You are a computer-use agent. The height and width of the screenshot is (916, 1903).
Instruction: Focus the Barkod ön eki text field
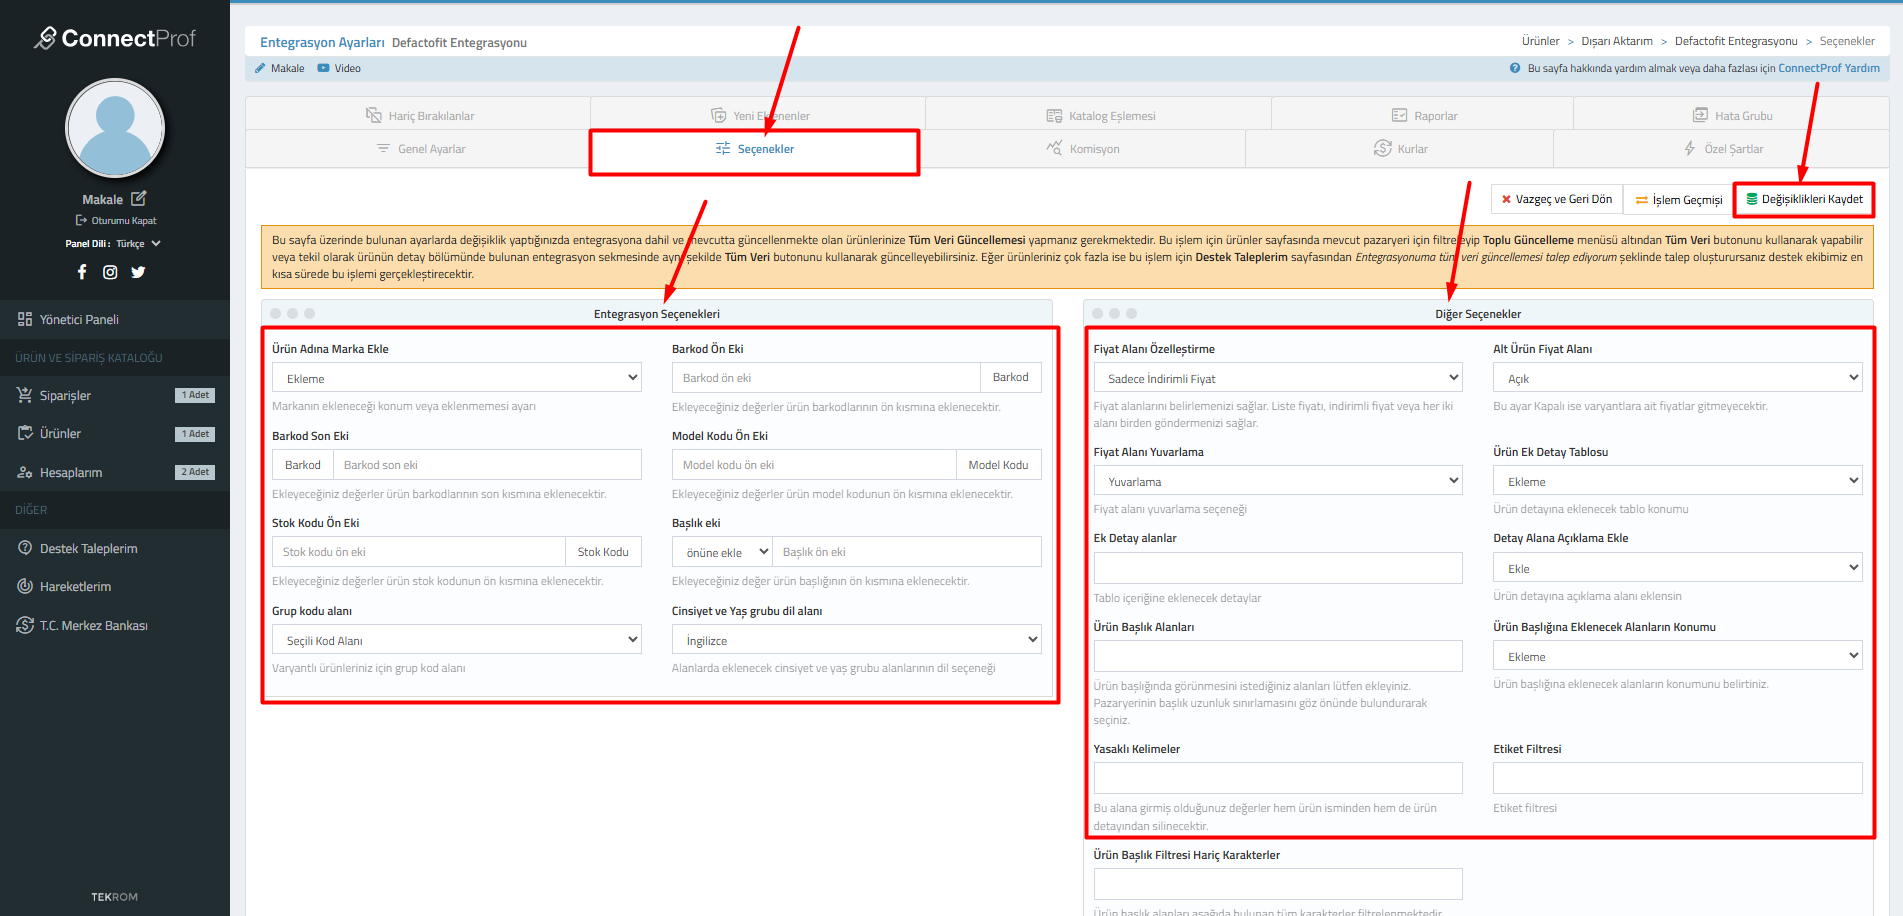(826, 378)
